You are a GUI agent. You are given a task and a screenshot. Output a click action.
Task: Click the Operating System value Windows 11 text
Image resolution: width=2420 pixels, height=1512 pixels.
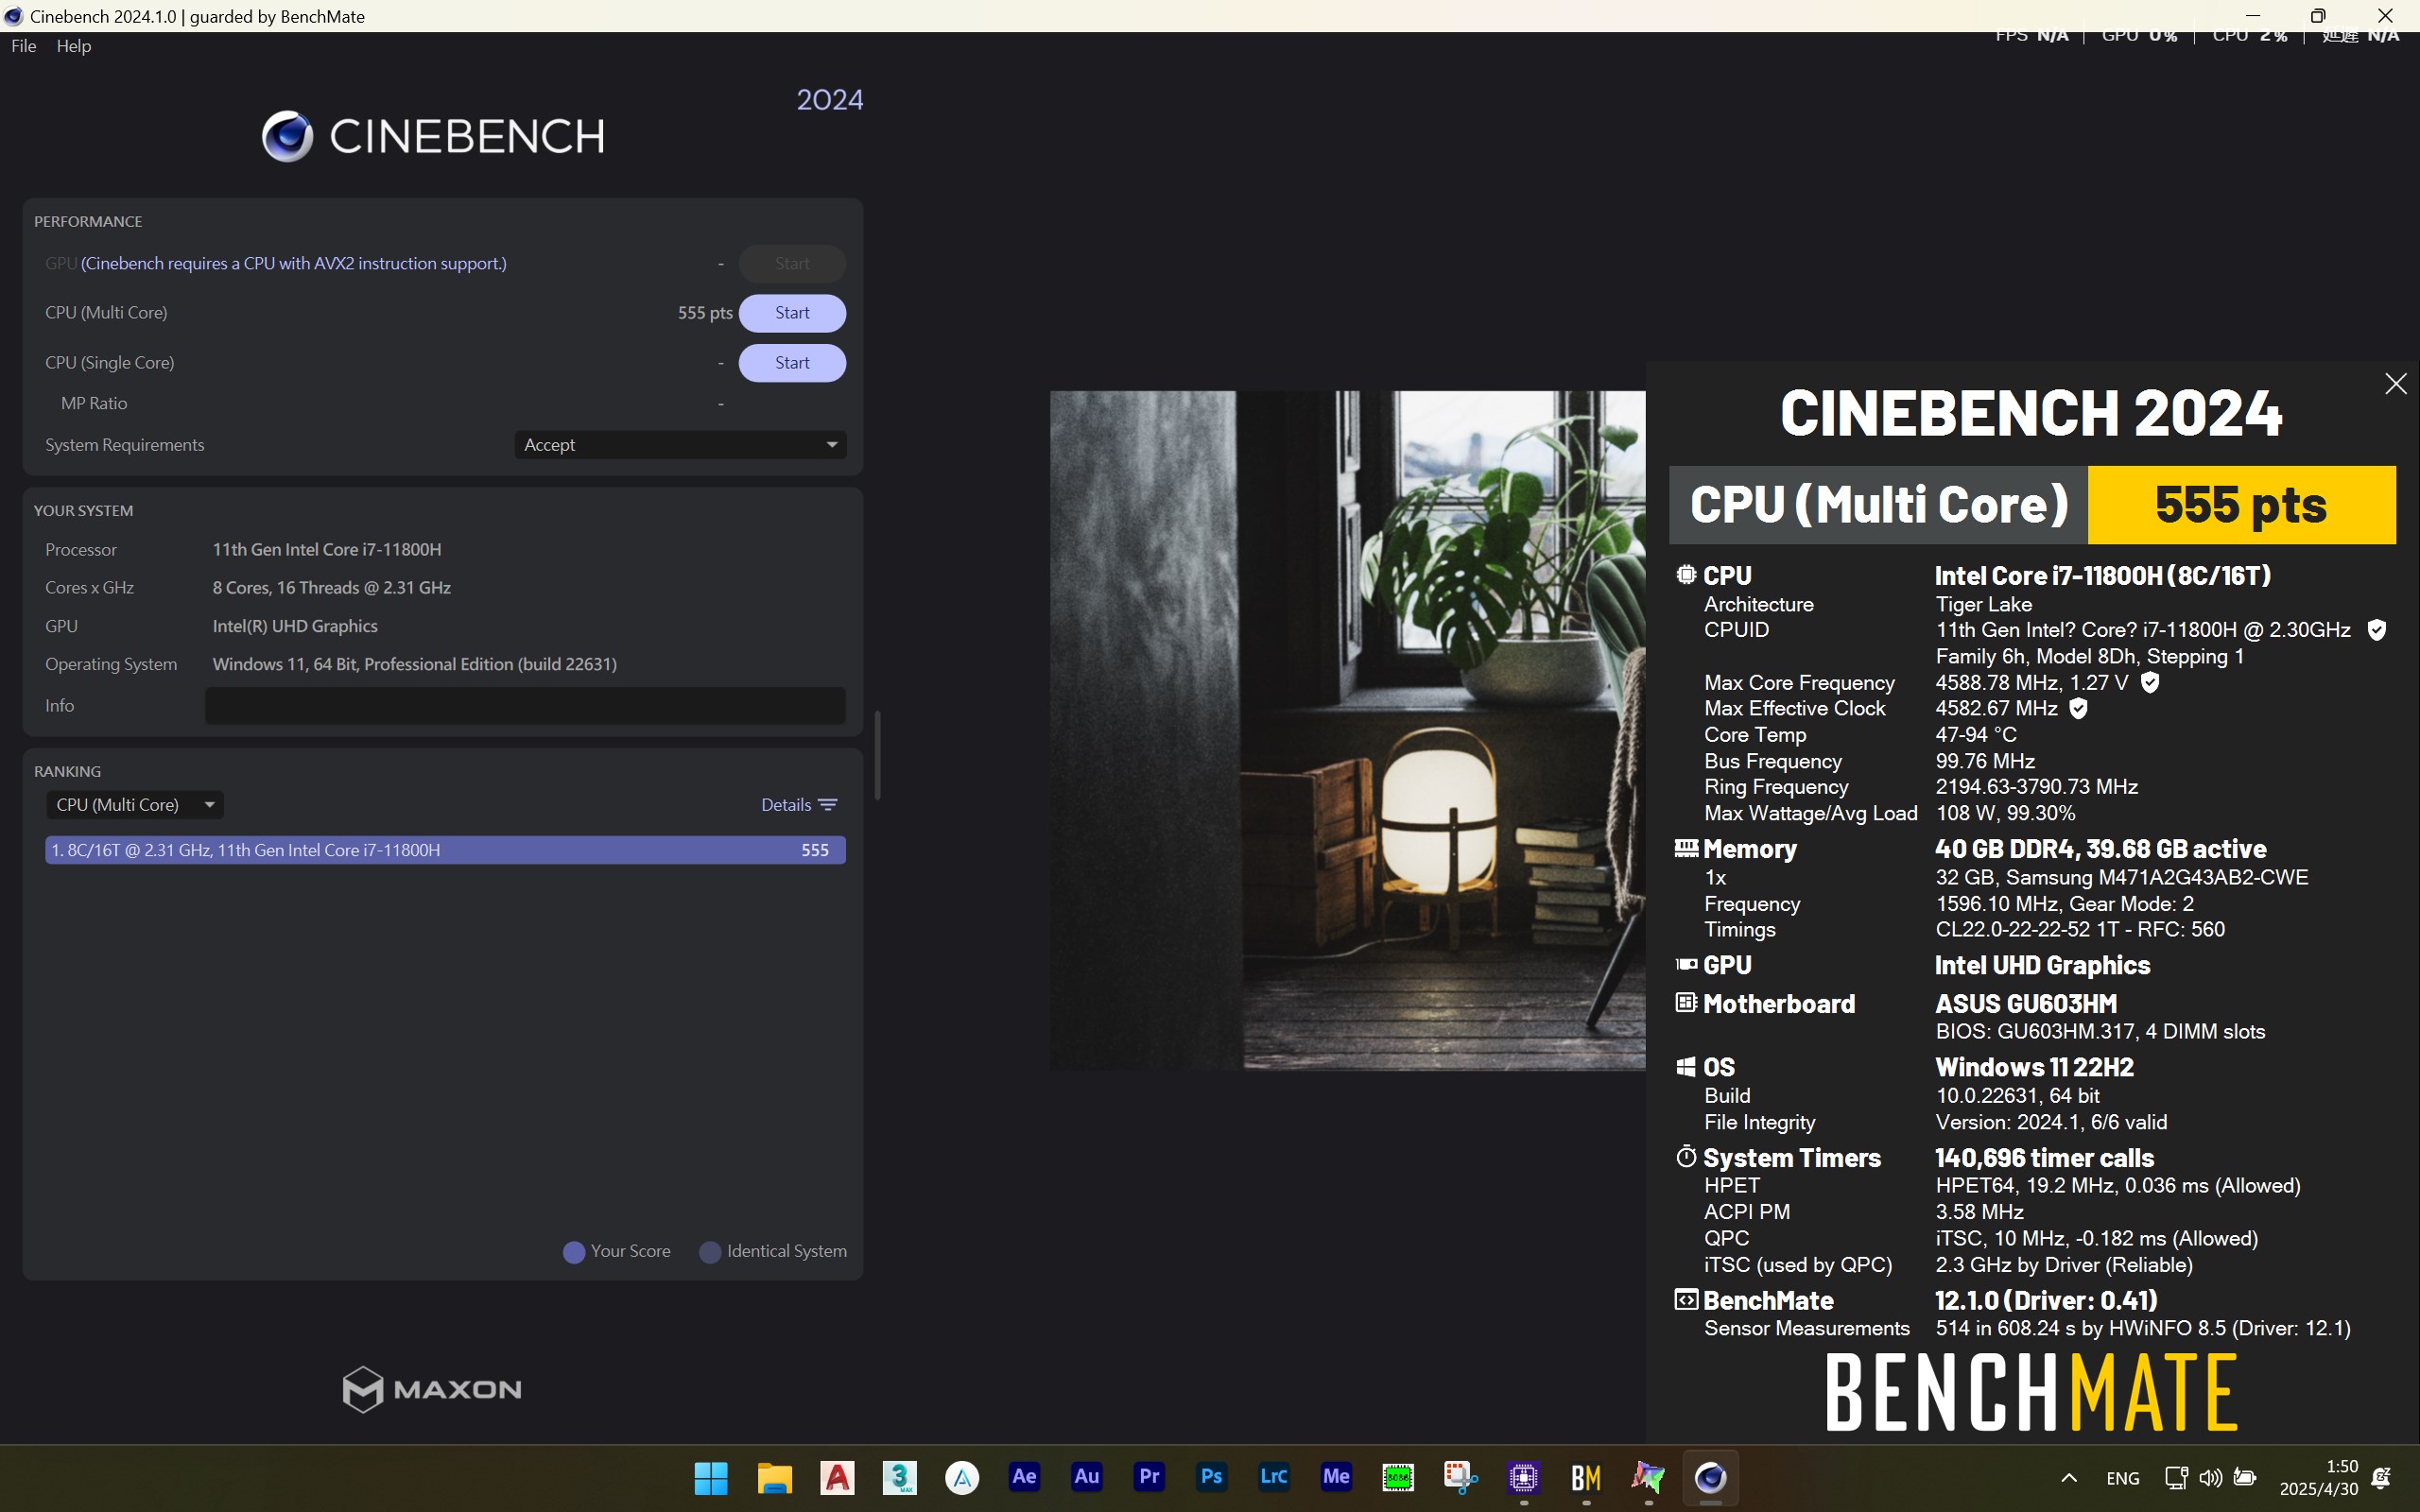(x=414, y=664)
